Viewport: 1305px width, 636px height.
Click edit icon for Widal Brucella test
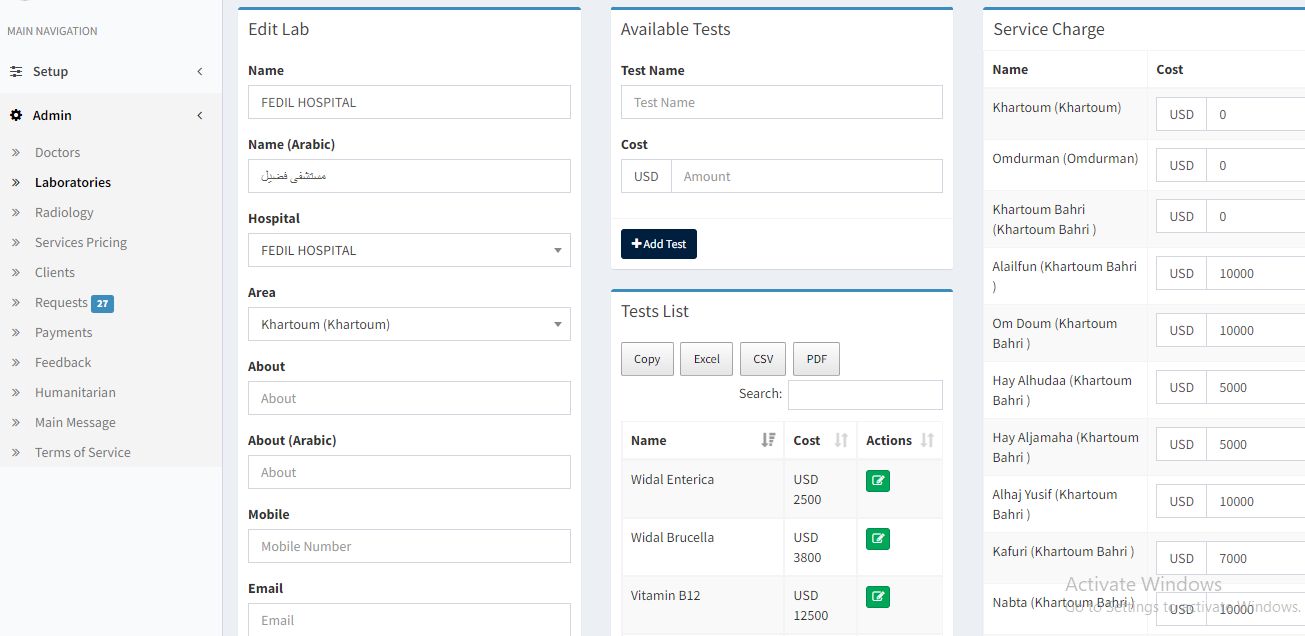(x=877, y=539)
